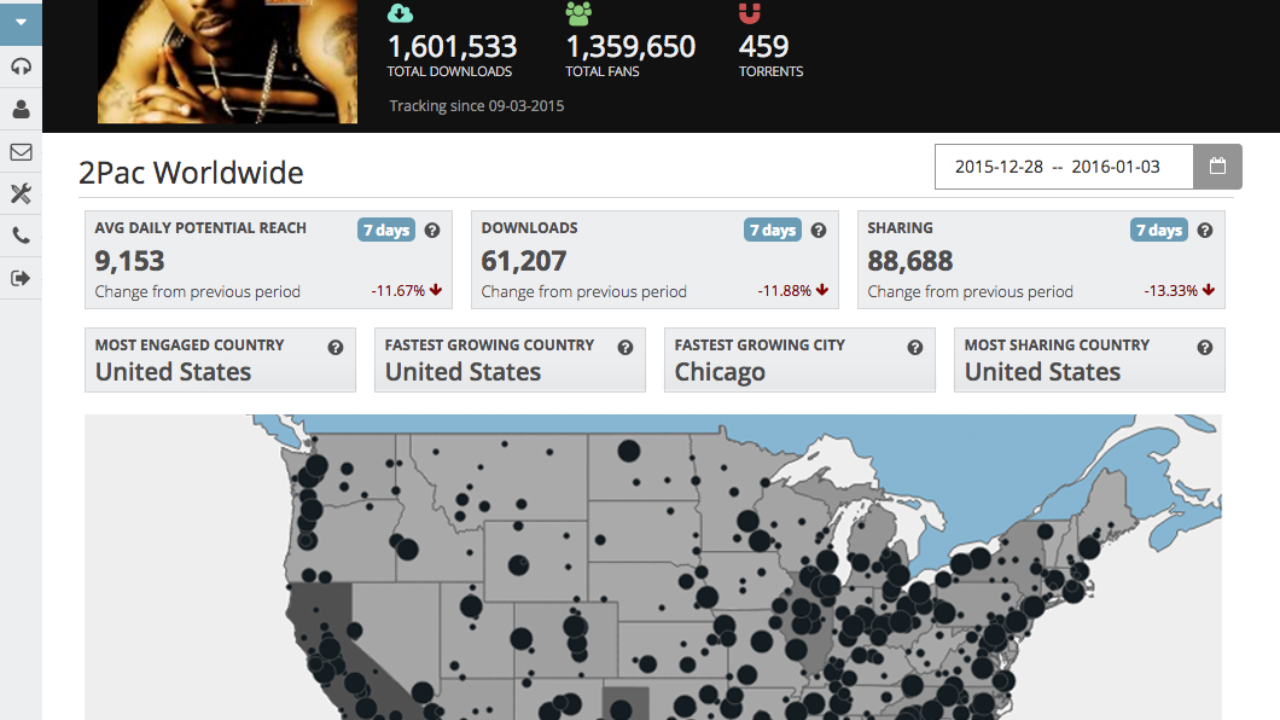Select the Fastest Growing City Chicago card
Image resolution: width=1280 pixels, height=720 pixels.
click(799, 360)
